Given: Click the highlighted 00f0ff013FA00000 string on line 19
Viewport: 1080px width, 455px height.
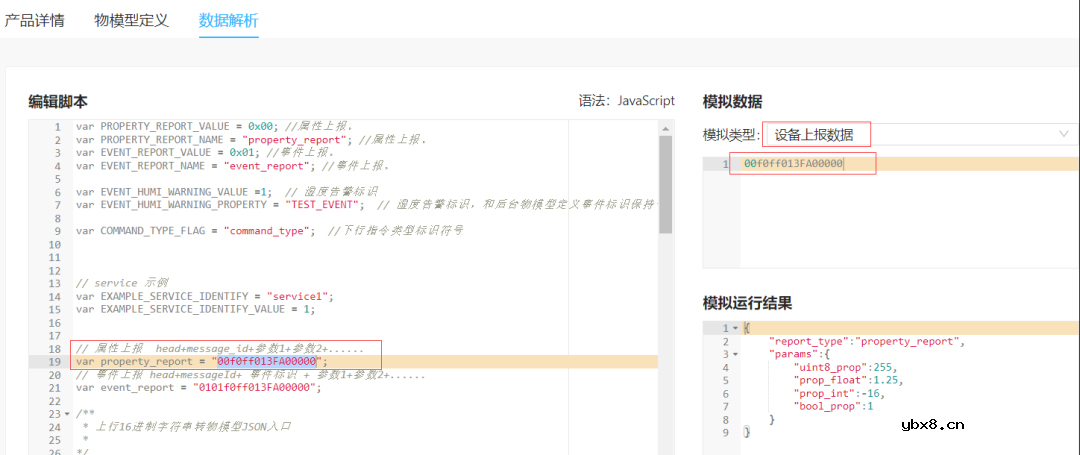Looking at the screenshot, I should (267, 361).
